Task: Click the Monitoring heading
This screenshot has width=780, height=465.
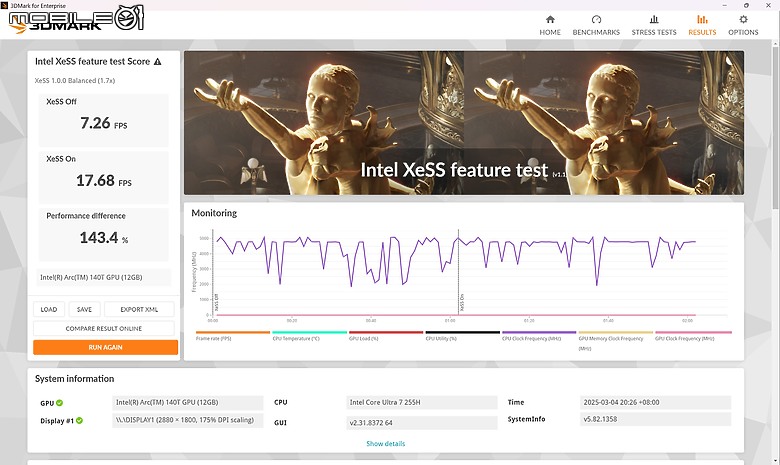Action: point(214,213)
